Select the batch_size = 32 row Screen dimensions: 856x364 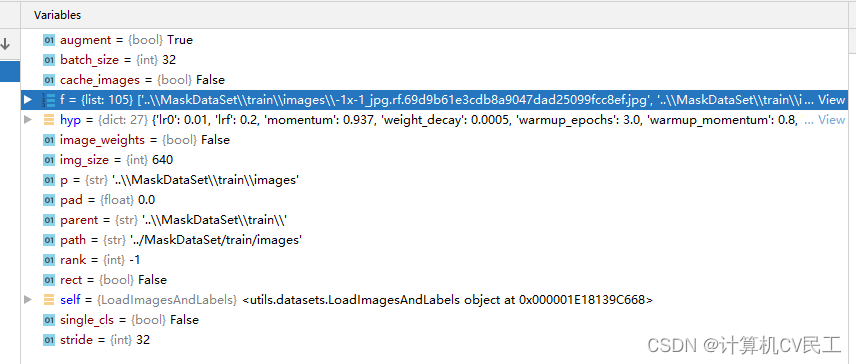click(435, 60)
